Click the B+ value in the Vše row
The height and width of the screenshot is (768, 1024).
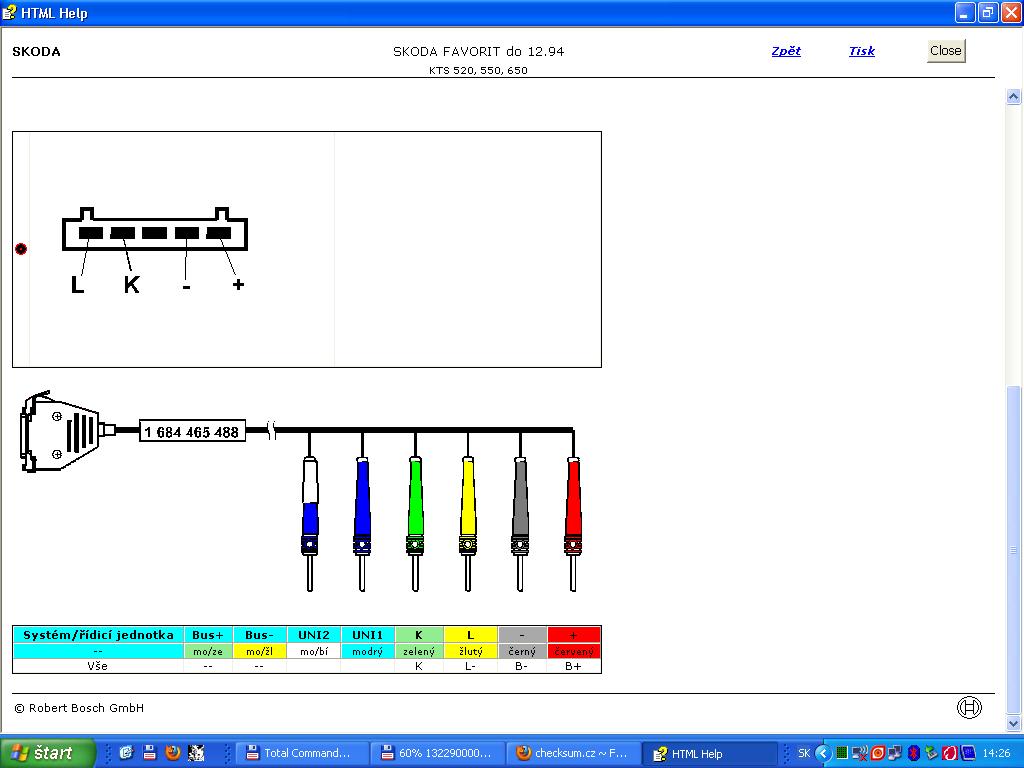click(x=573, y=666)
